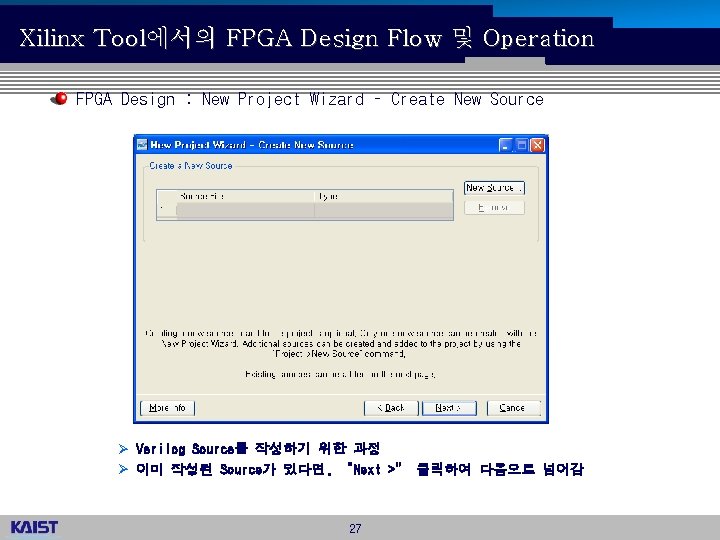The width and height of the screenshot is (720, 540).
Task: Go to previous step with Back
Action: pyautogui.click(x=391, y=408)
